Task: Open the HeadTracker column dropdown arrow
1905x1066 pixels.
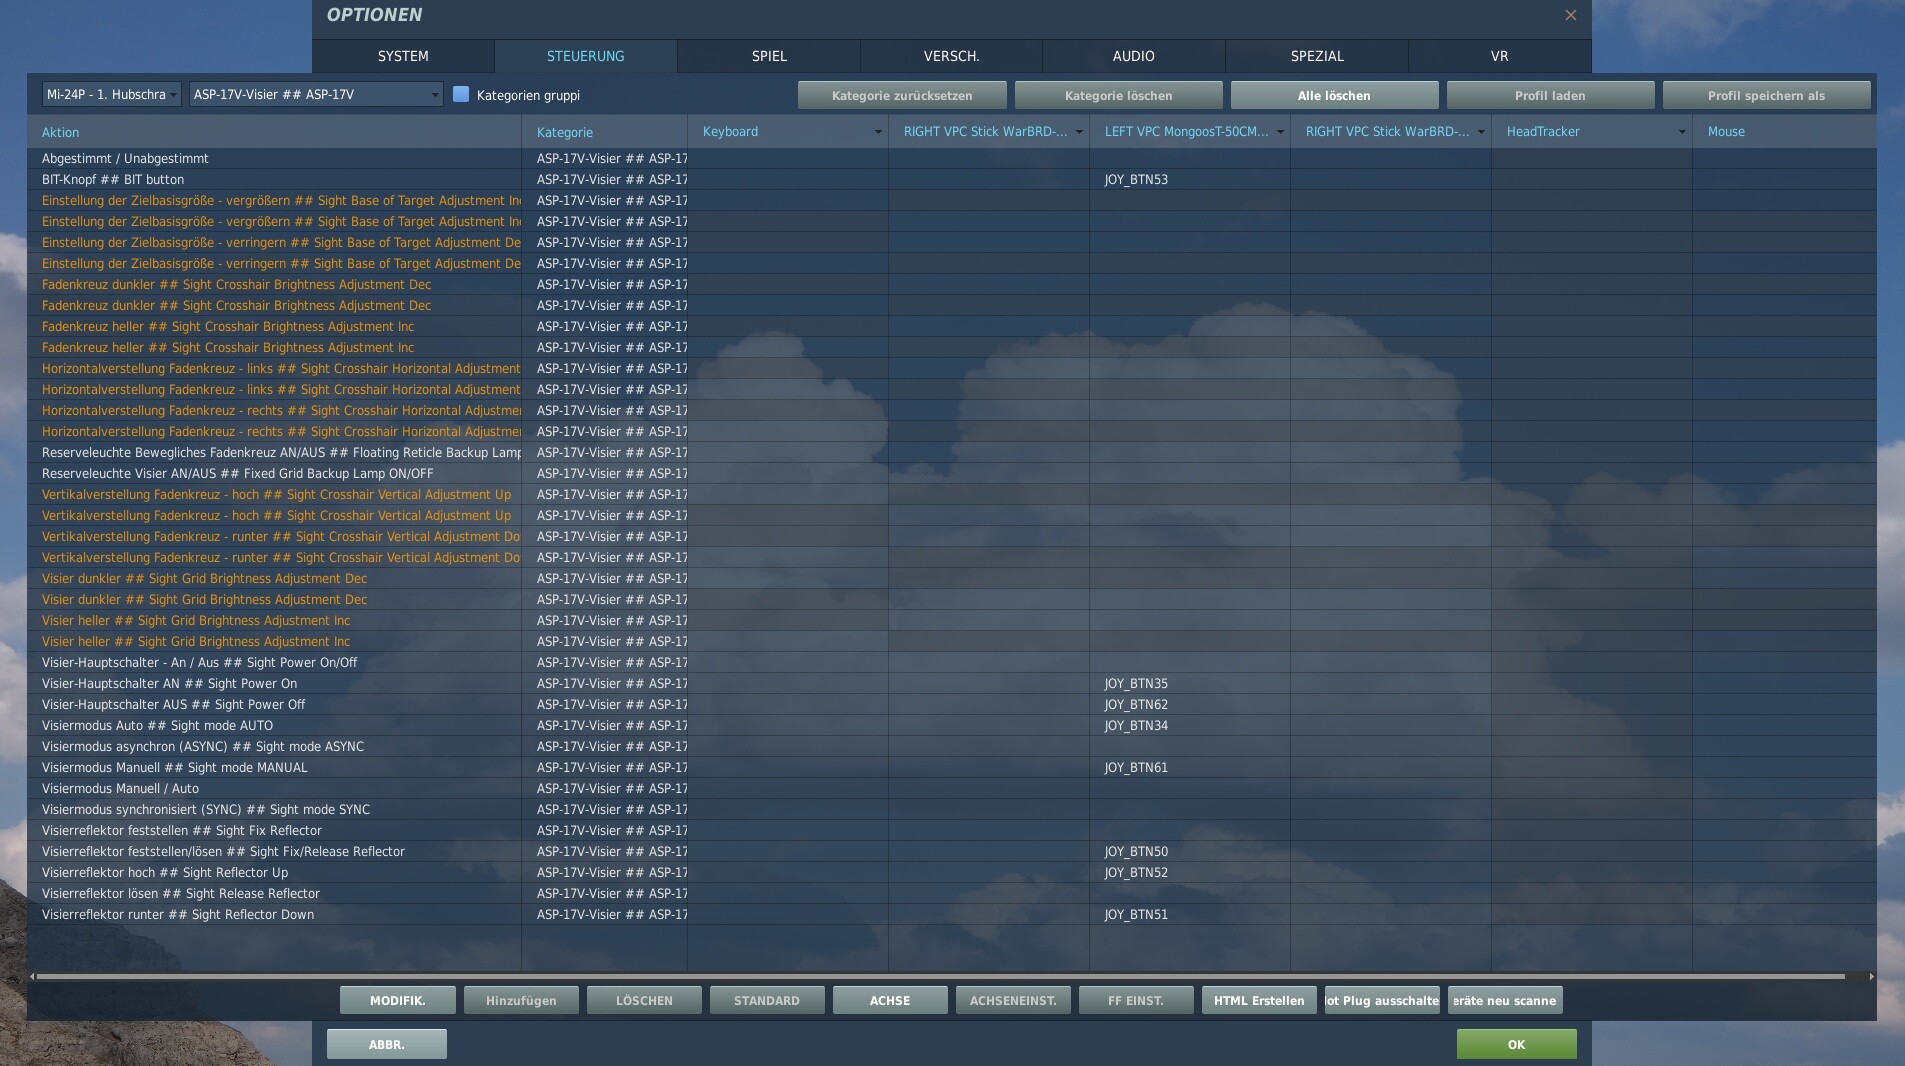Action: [x=1682, y=132]
